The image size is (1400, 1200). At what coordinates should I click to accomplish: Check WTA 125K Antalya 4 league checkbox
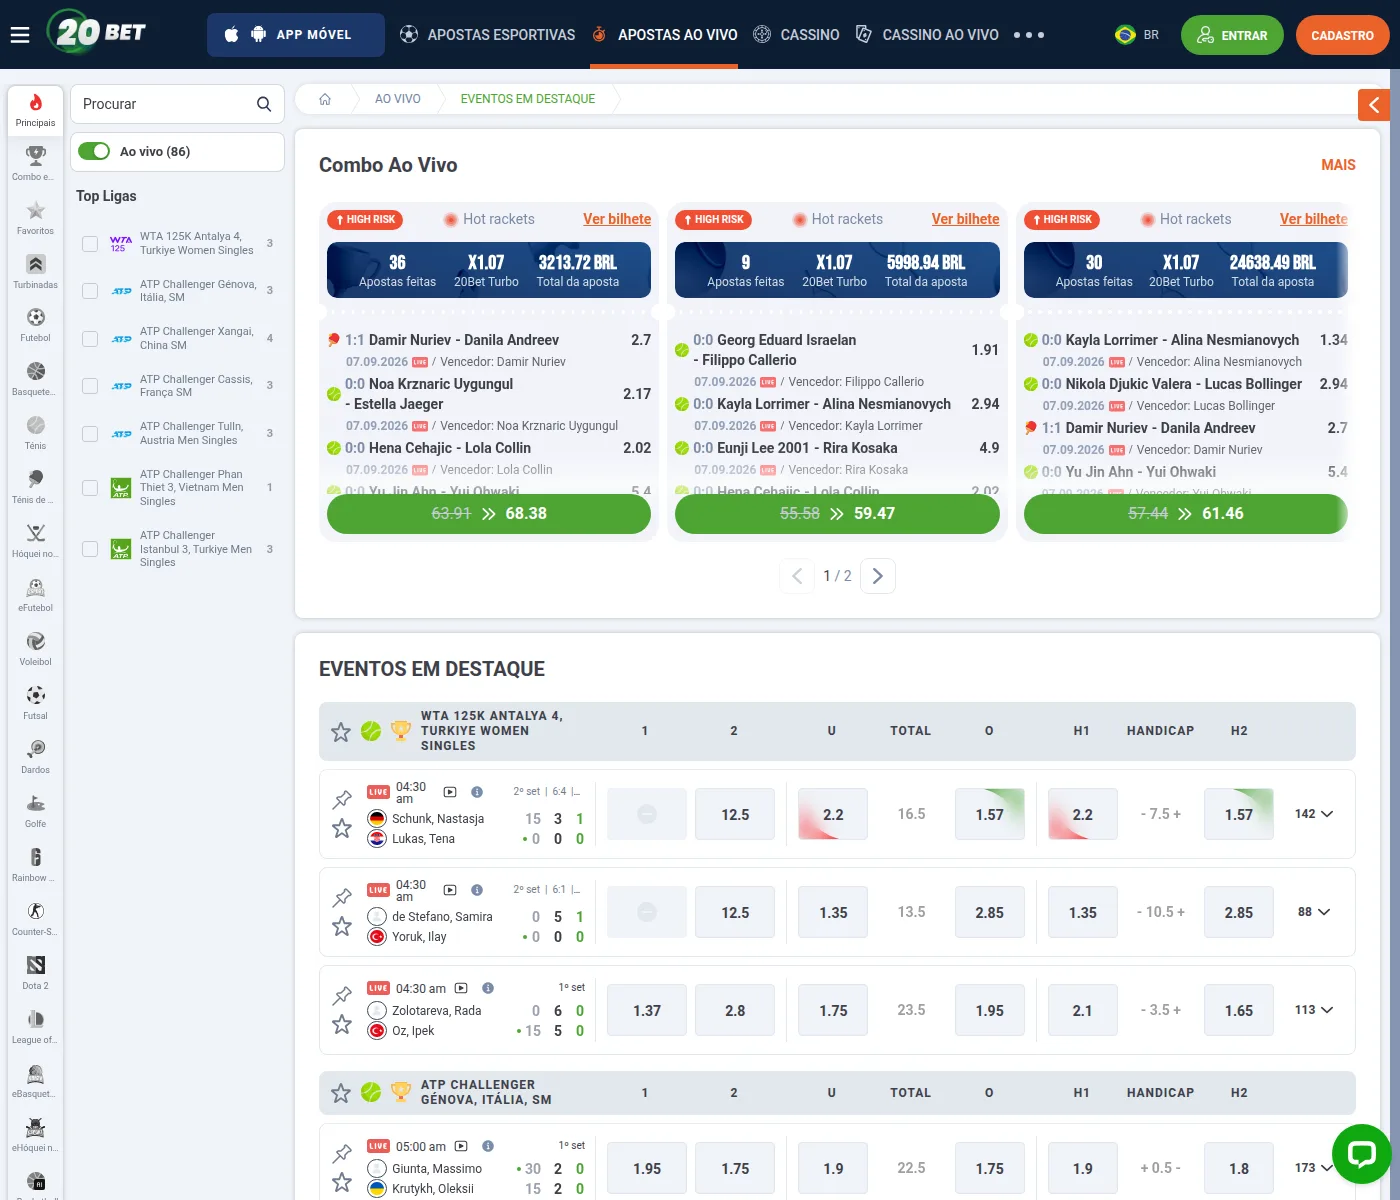(90, 243)
